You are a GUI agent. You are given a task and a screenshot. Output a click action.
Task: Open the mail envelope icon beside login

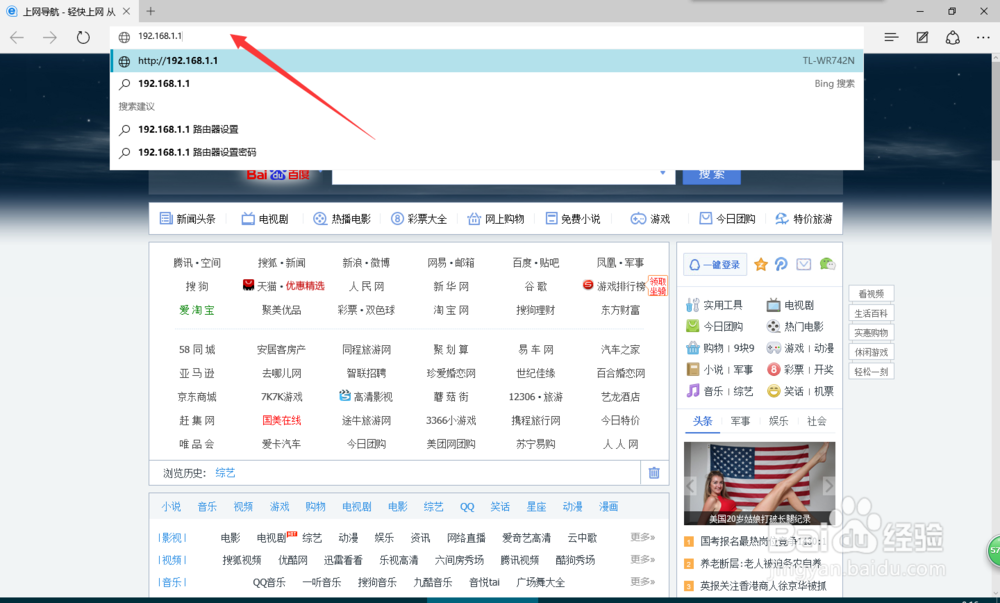coord(804,264)
